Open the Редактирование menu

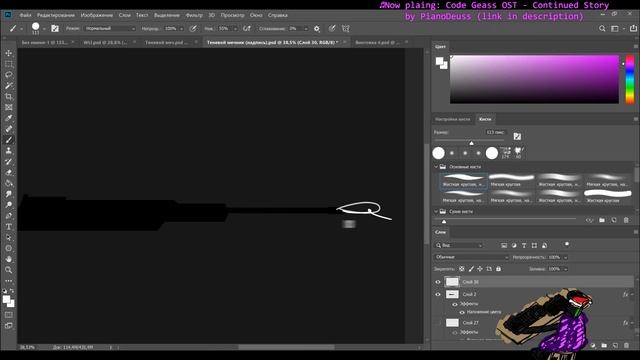coord(56,15)
